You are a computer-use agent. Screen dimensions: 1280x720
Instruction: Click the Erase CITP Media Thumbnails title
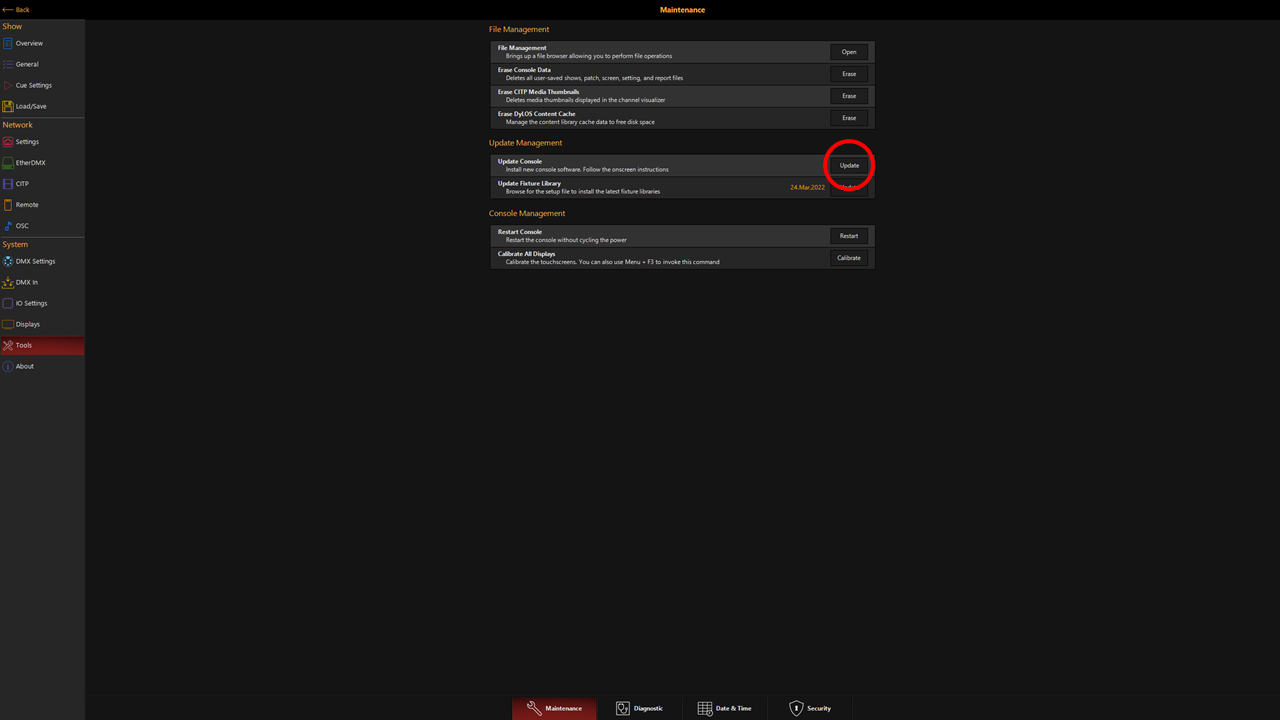[538, 92]
